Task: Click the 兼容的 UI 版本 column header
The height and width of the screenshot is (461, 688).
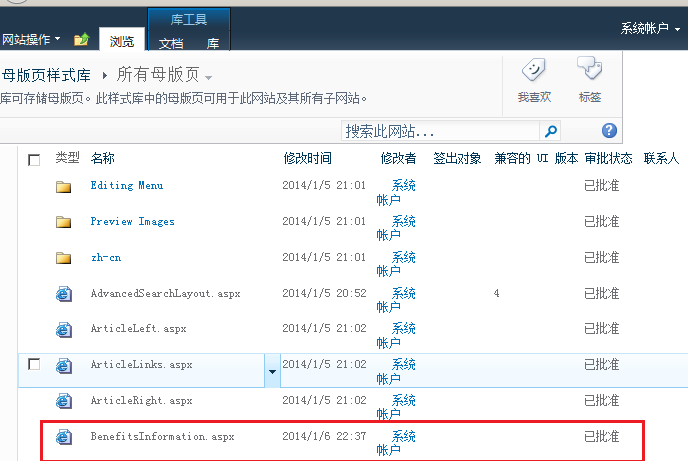Action: (536, 158)
